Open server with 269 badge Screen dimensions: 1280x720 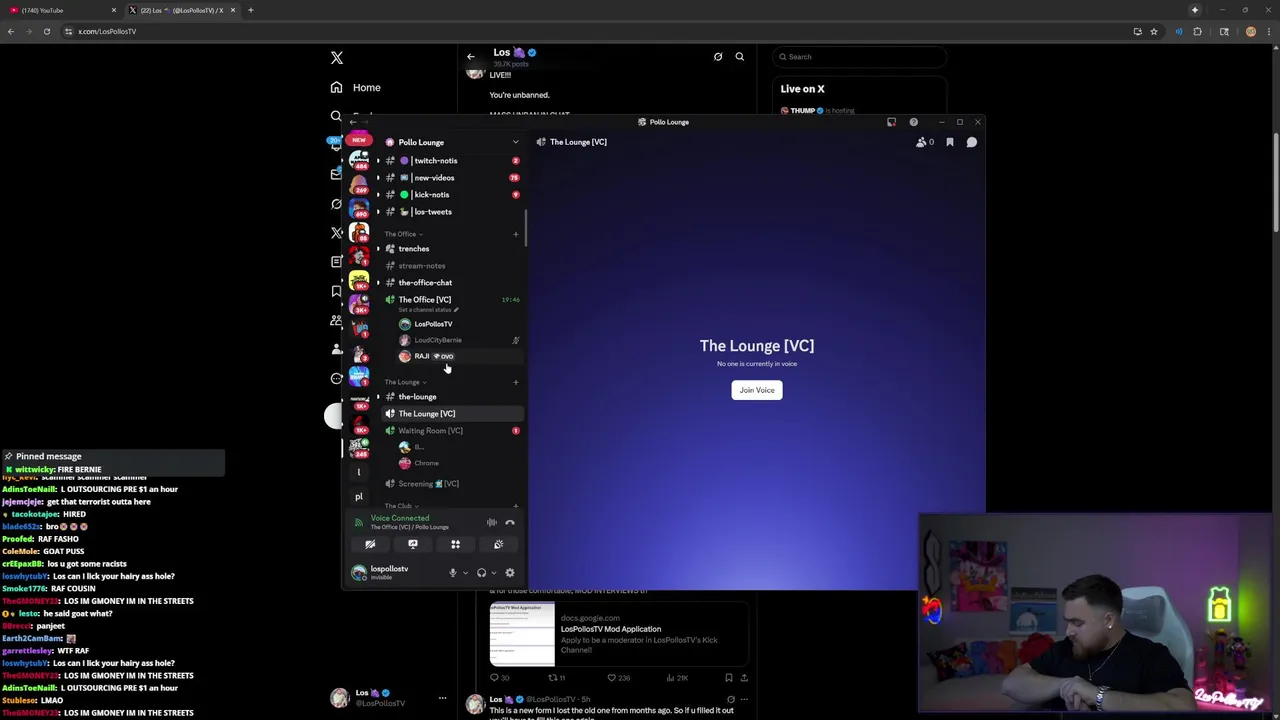359,185
